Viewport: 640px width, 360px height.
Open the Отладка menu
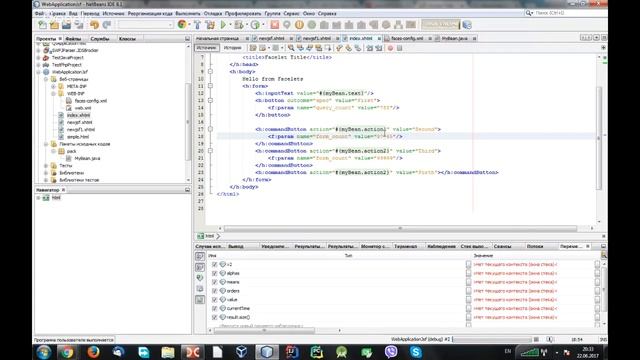pos(213,13)
